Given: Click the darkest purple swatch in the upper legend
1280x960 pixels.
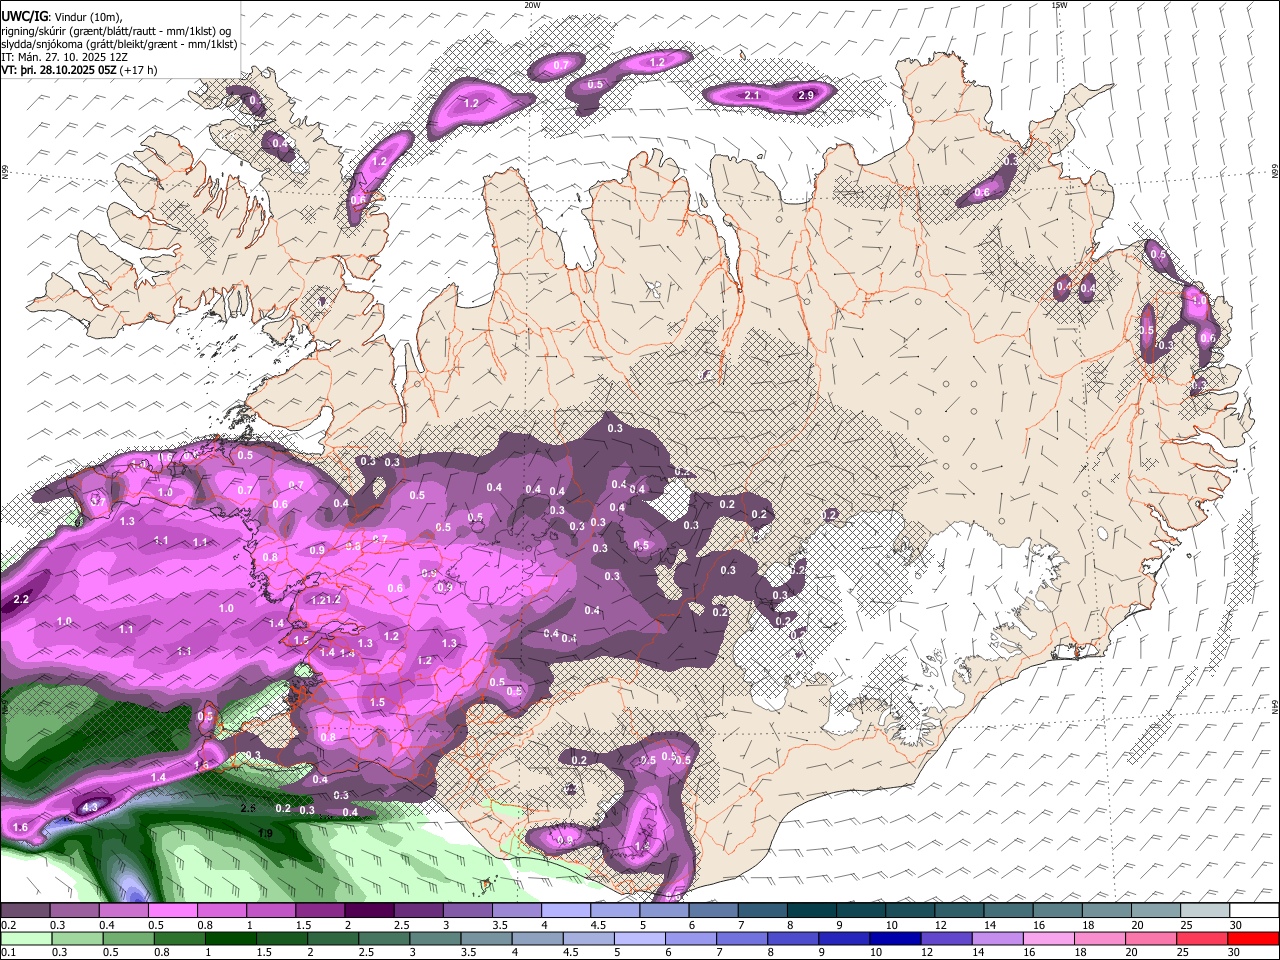Looking at the screenshot, I should tap(369, 910).
